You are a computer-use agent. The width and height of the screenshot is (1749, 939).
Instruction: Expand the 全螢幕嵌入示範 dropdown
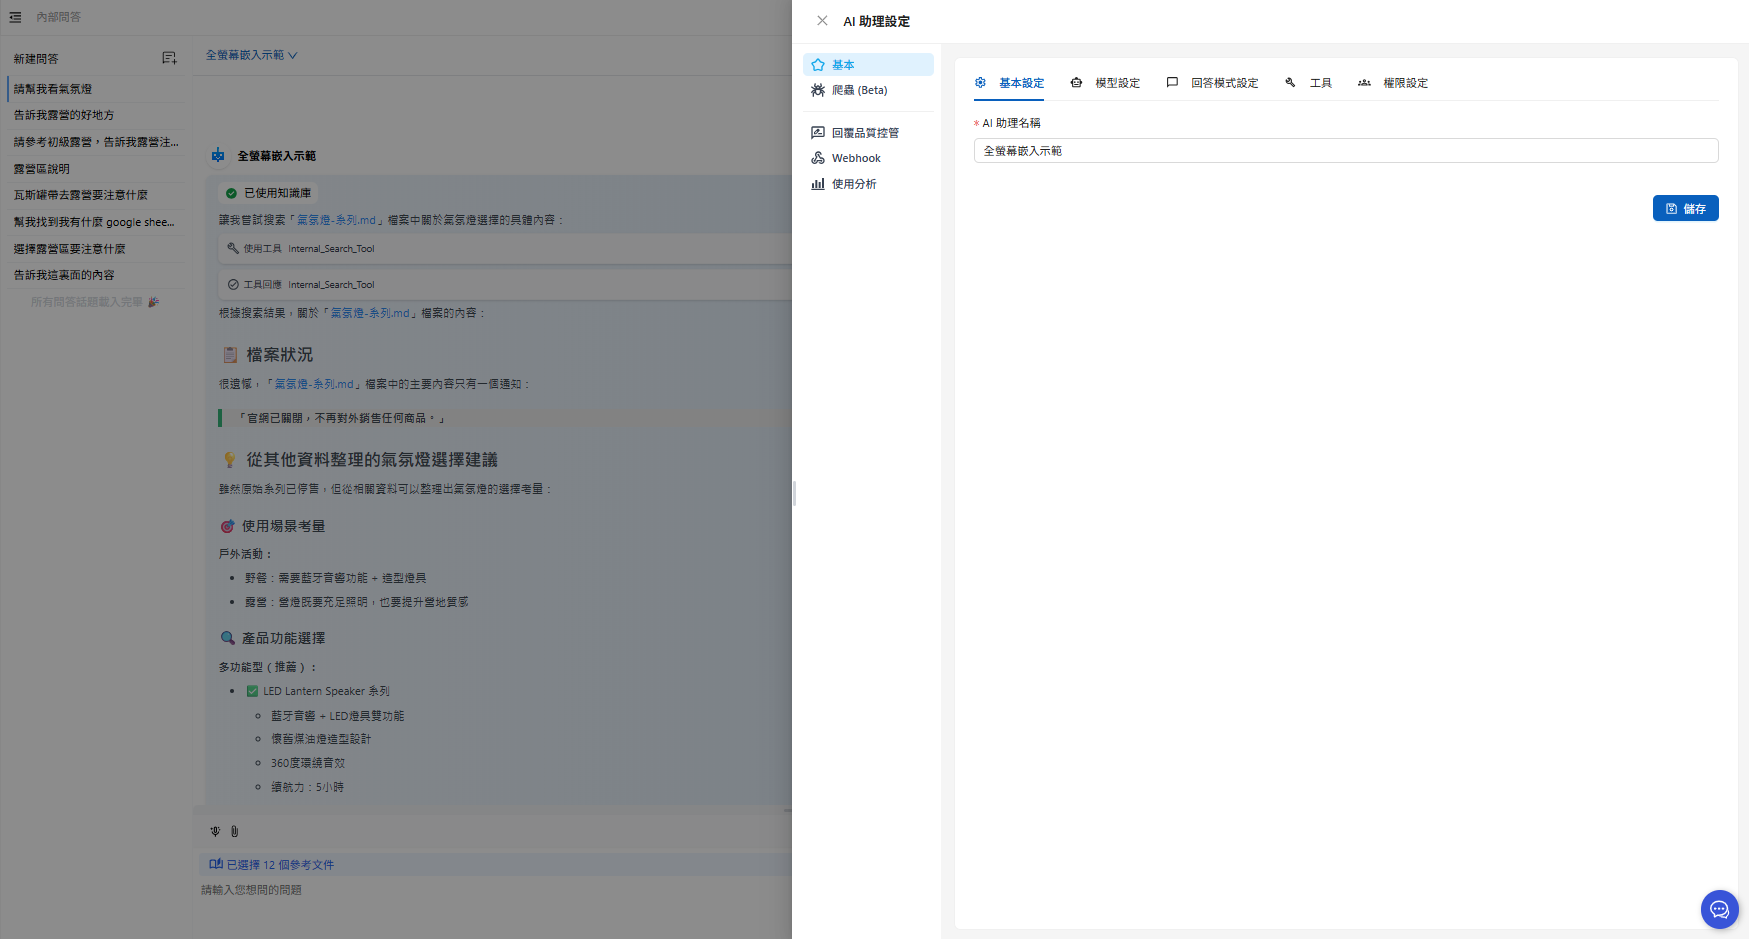tap(252, 55)
